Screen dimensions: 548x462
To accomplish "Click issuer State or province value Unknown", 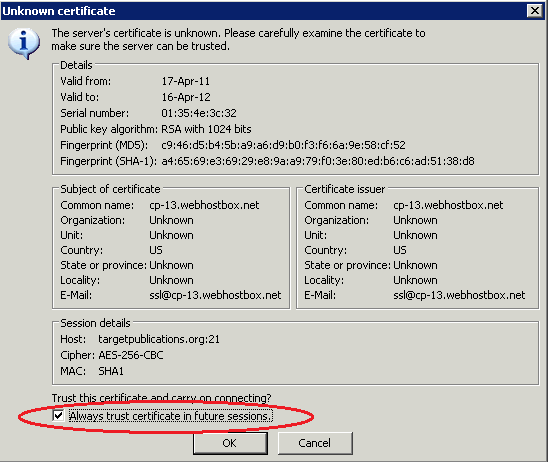I will coord(415,265).
